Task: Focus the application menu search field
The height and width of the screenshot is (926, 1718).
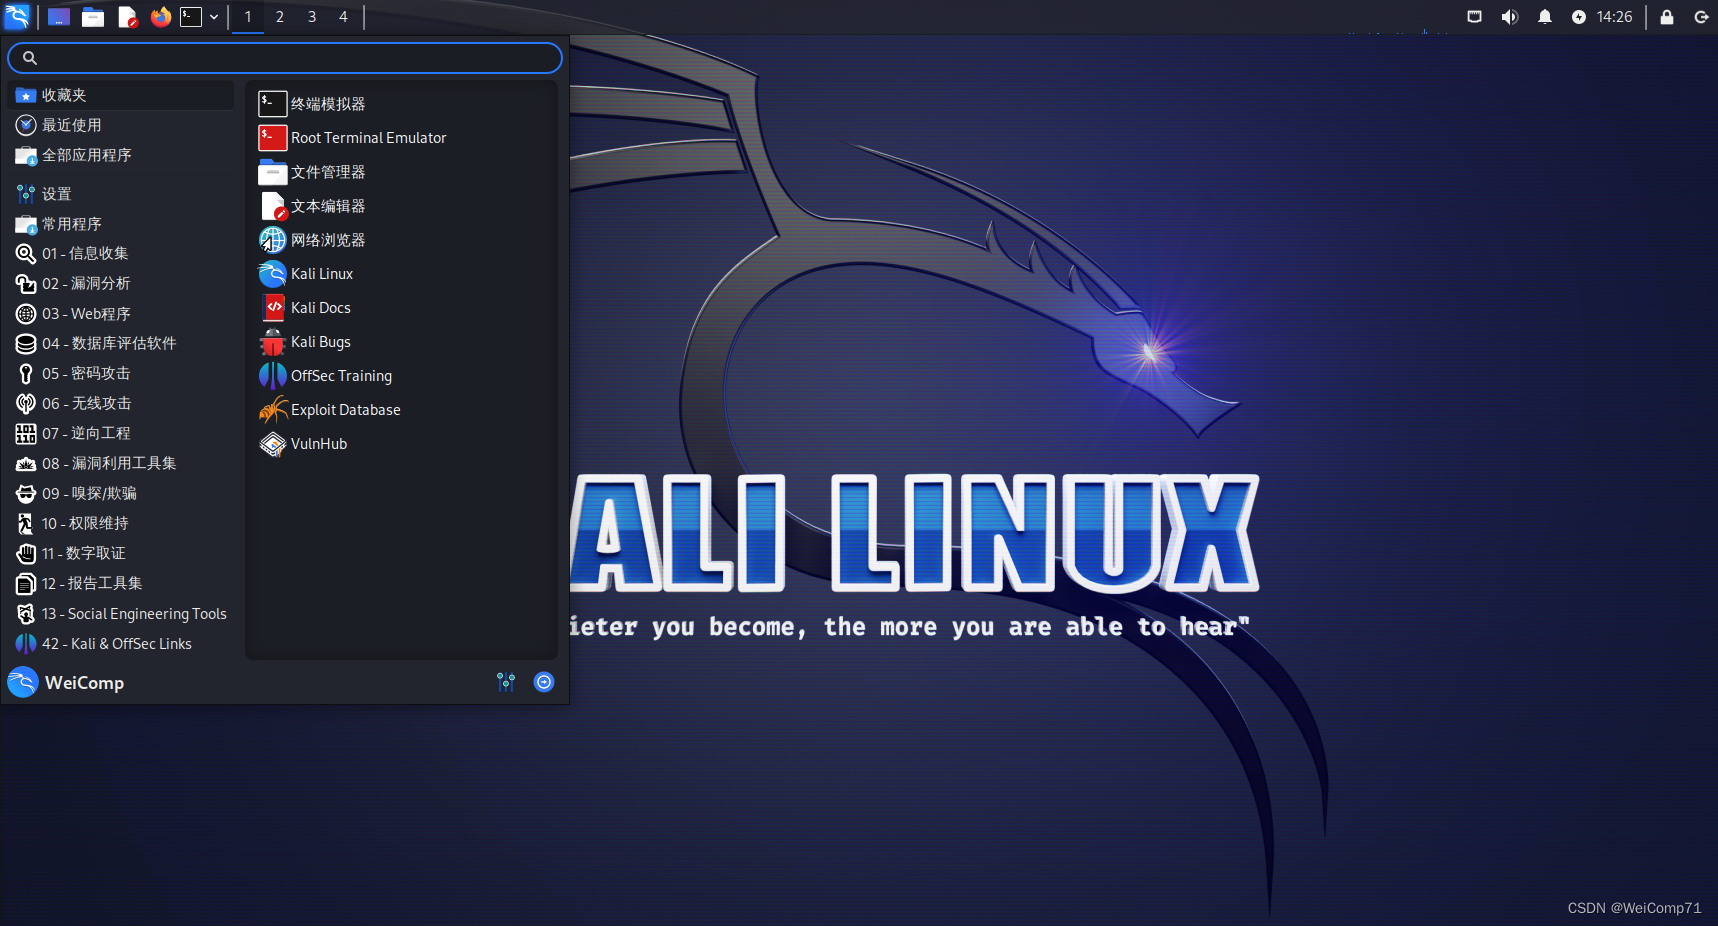Action: pyautogui.click(x=285, y=58)
